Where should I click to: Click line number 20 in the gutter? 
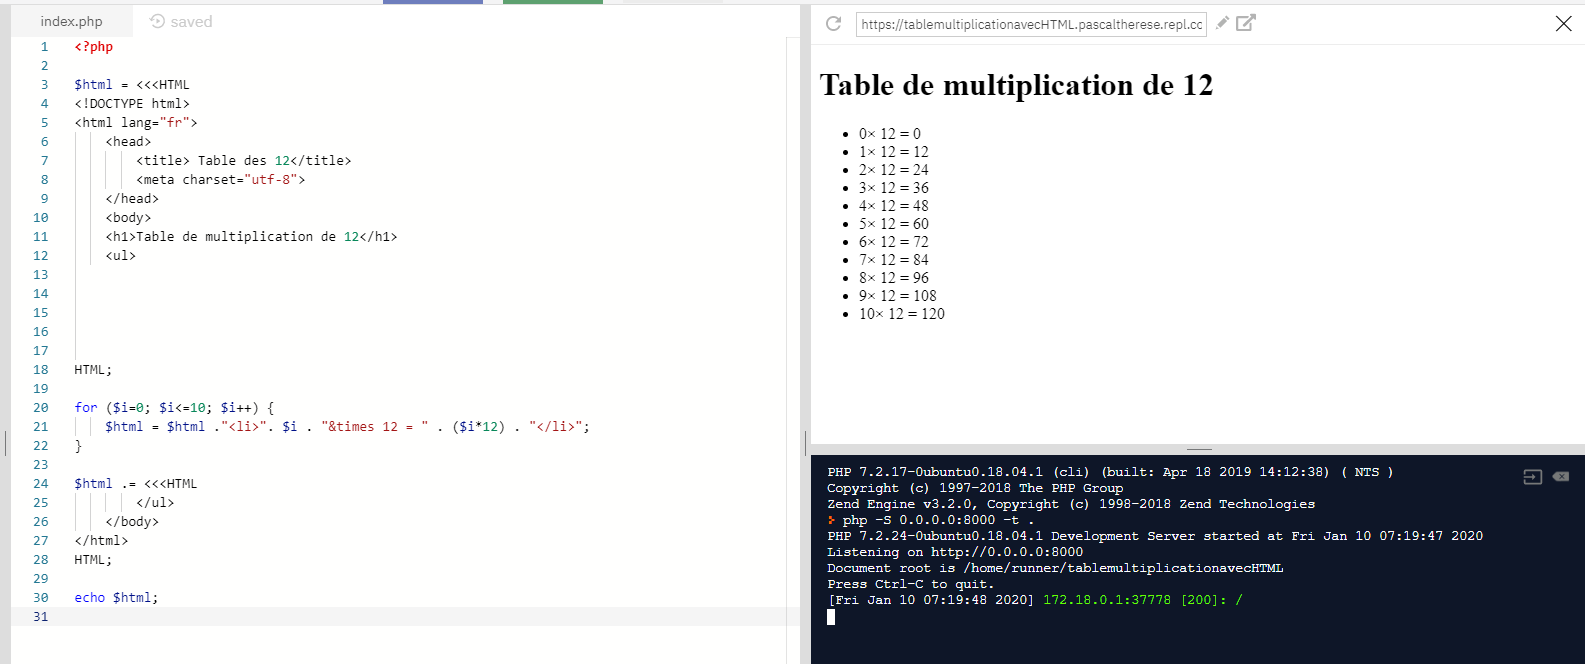(x=40, y=408)
